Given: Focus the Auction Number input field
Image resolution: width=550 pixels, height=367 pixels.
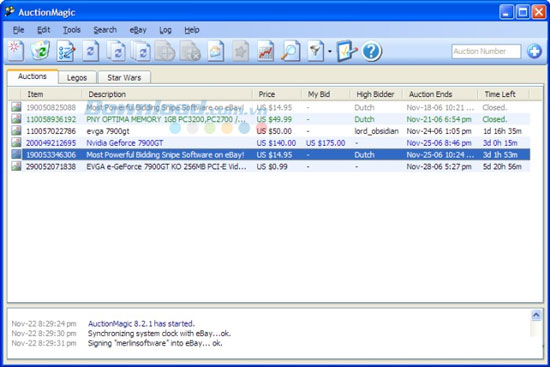Looking at the screenshot, I should pyautogui.click(x=486, y=51).
